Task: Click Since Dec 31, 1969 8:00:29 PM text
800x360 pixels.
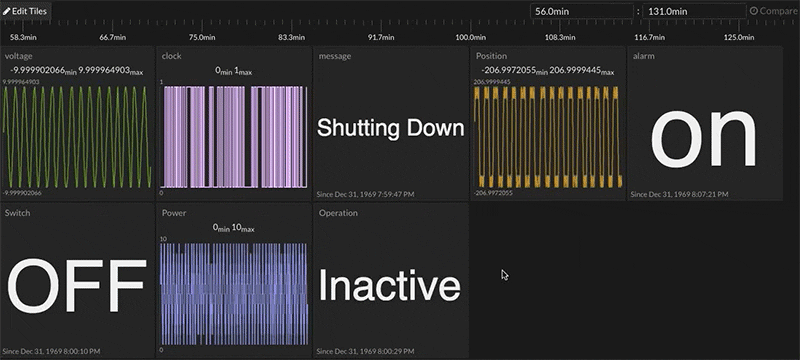Action: pyautogui.click(x=365, y=351)
